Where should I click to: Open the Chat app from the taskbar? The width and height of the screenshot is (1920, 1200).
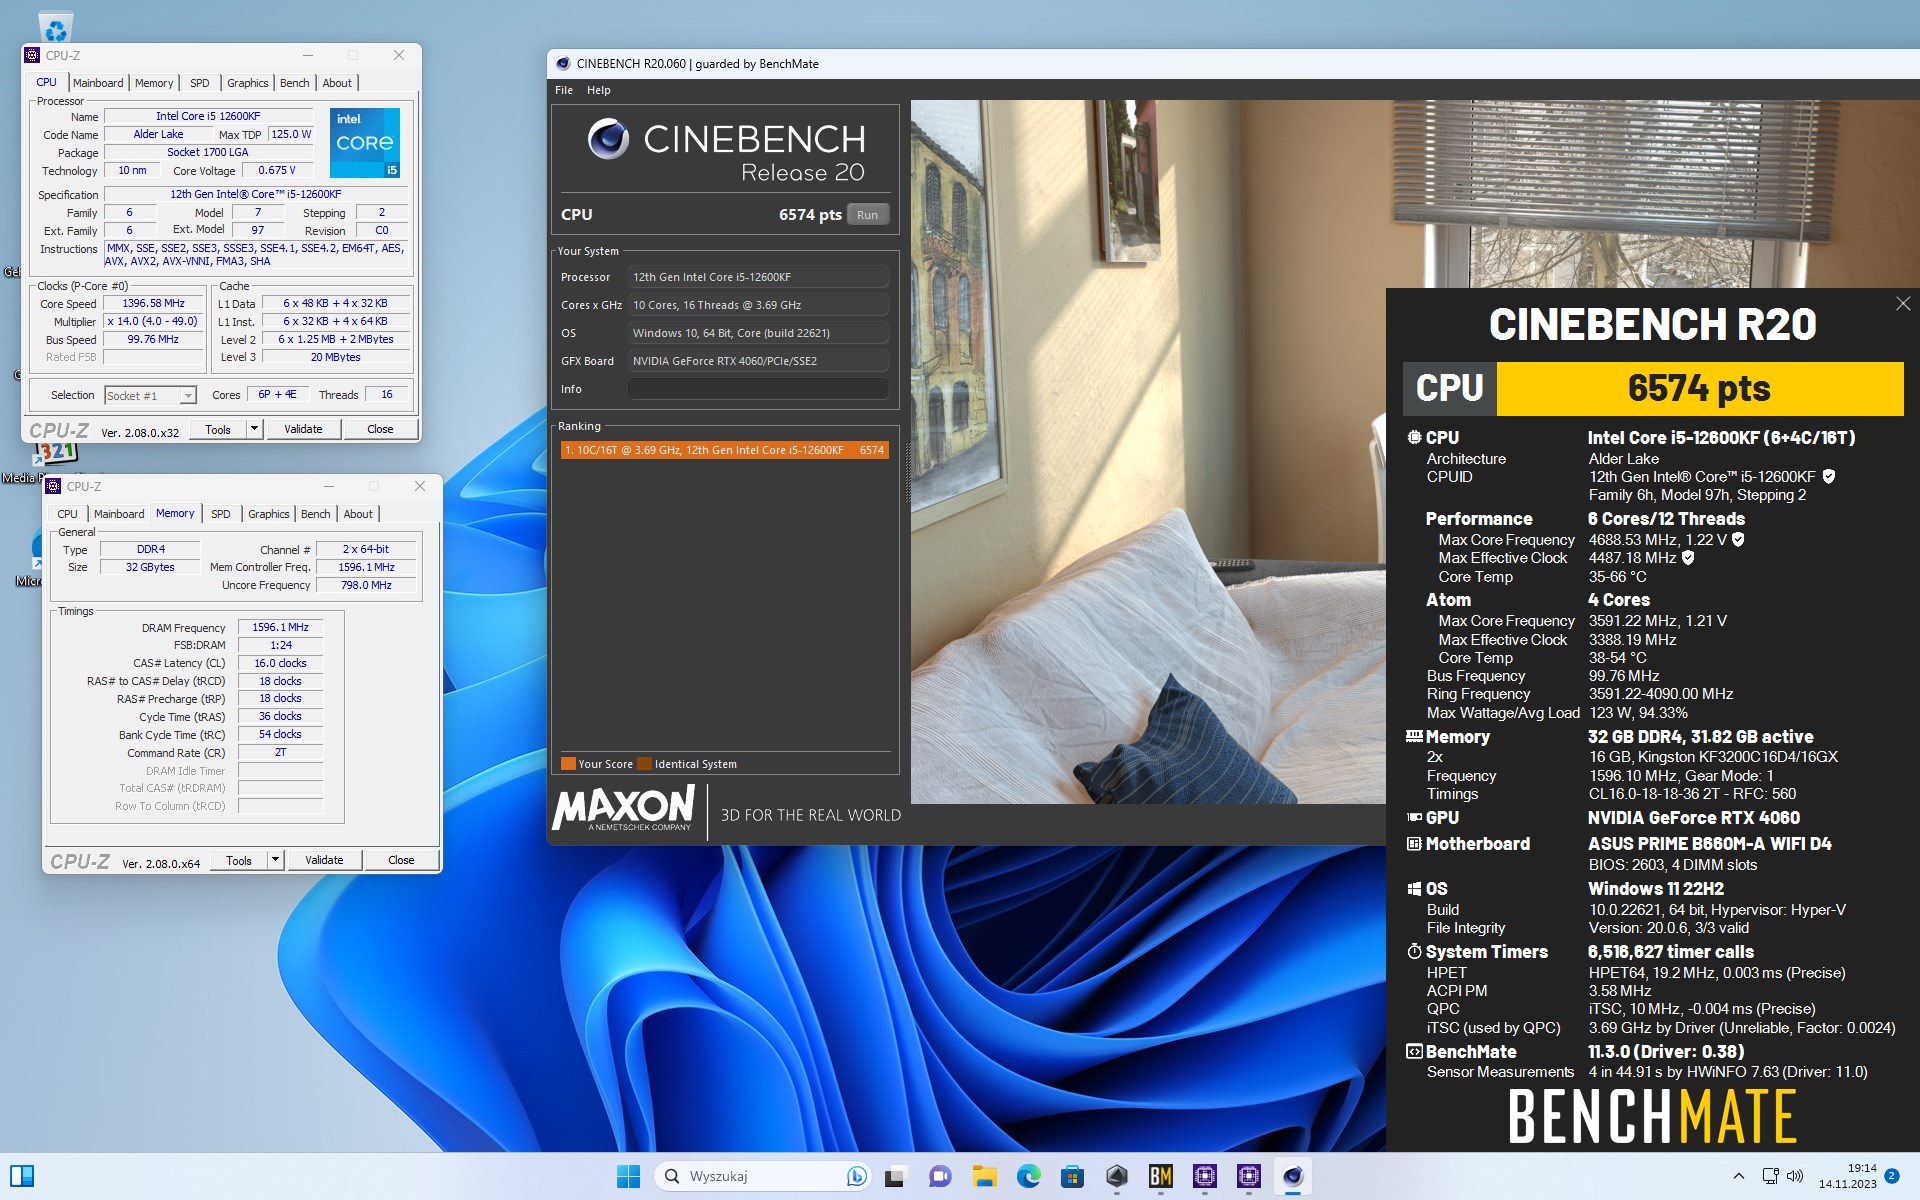click(940, 1176)
